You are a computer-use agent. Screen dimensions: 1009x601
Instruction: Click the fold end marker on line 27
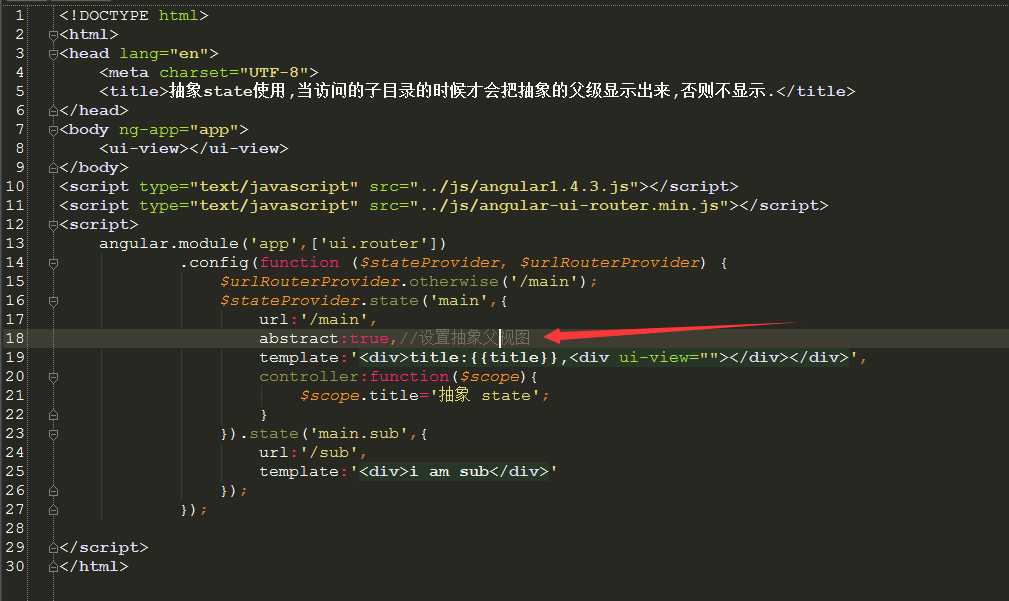[53, 510]
